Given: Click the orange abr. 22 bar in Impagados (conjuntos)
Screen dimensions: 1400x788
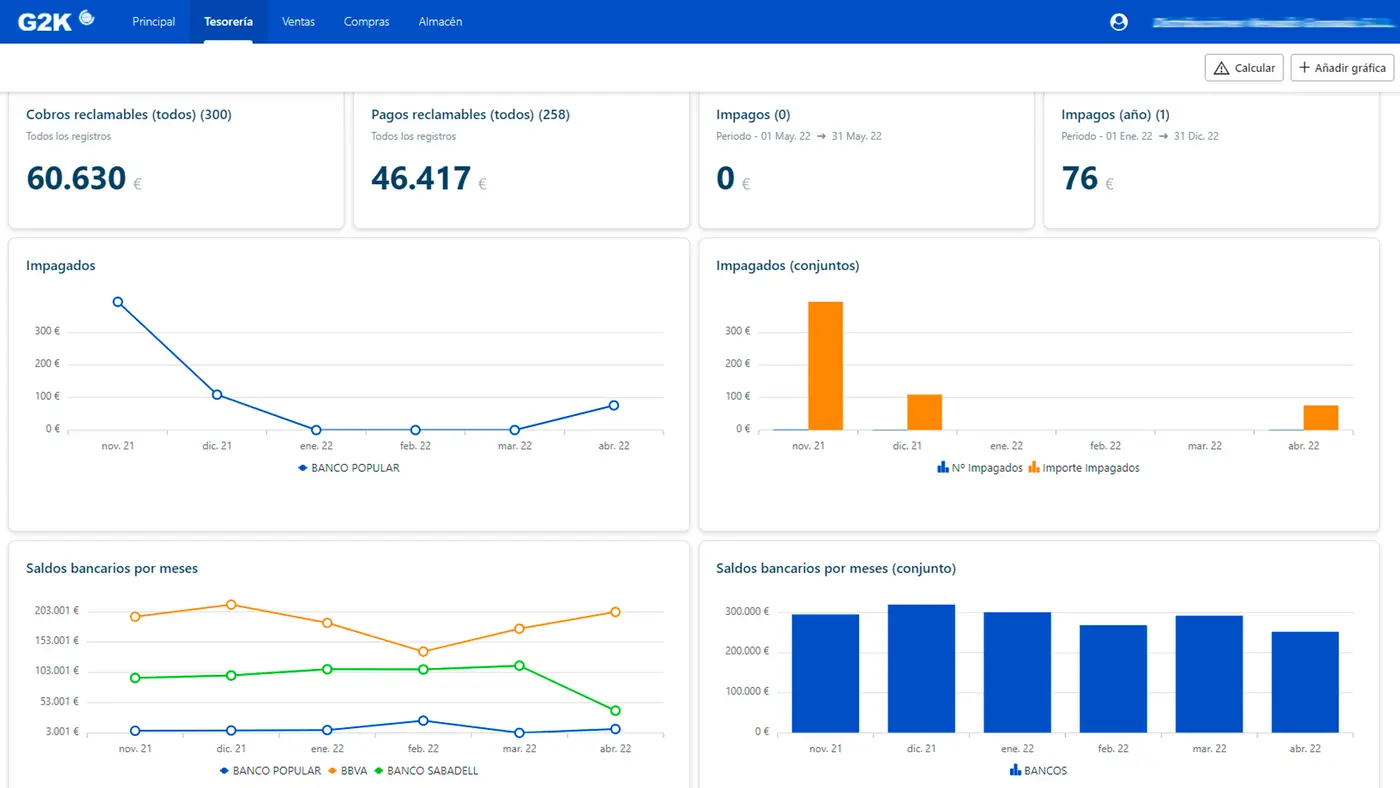Looking at the screenshot, I should [1321, 418].
